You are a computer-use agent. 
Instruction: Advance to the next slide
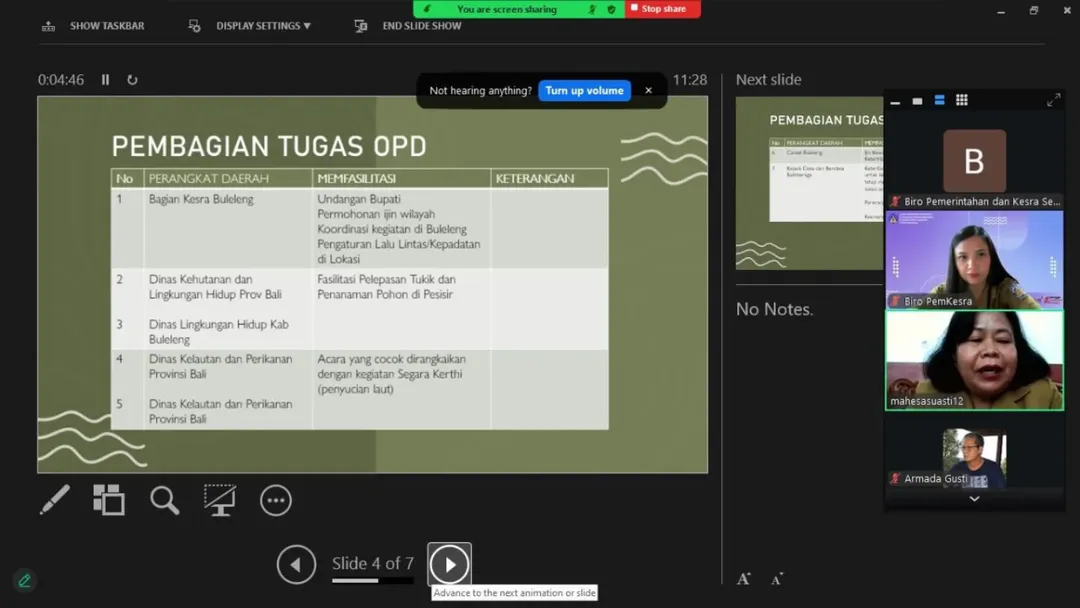449,565
